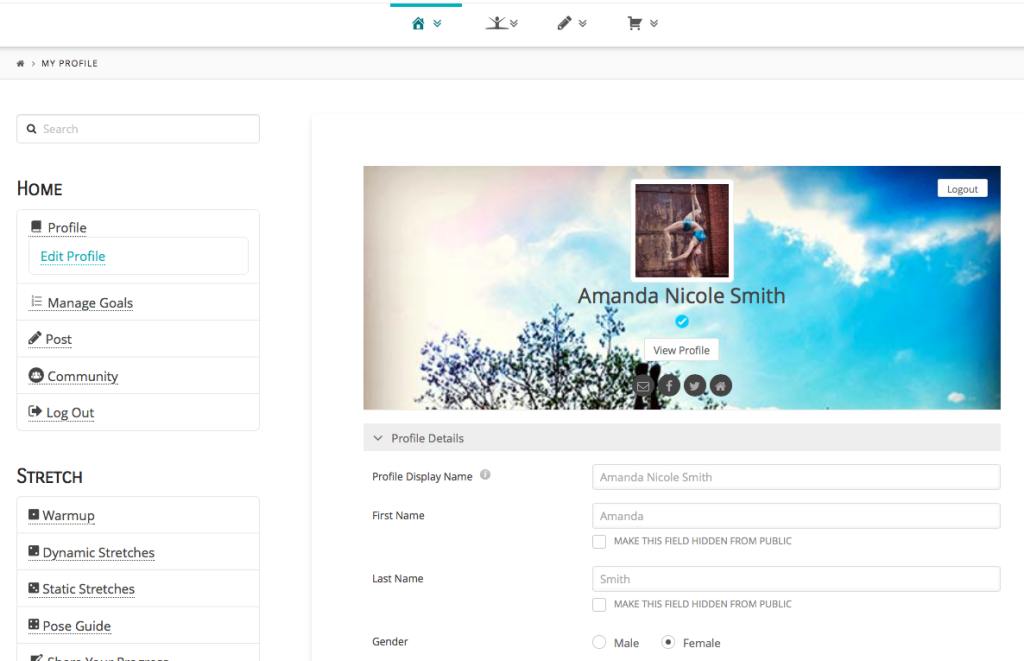
Task: Click the breadcrumb home icon
Action: 20,63
